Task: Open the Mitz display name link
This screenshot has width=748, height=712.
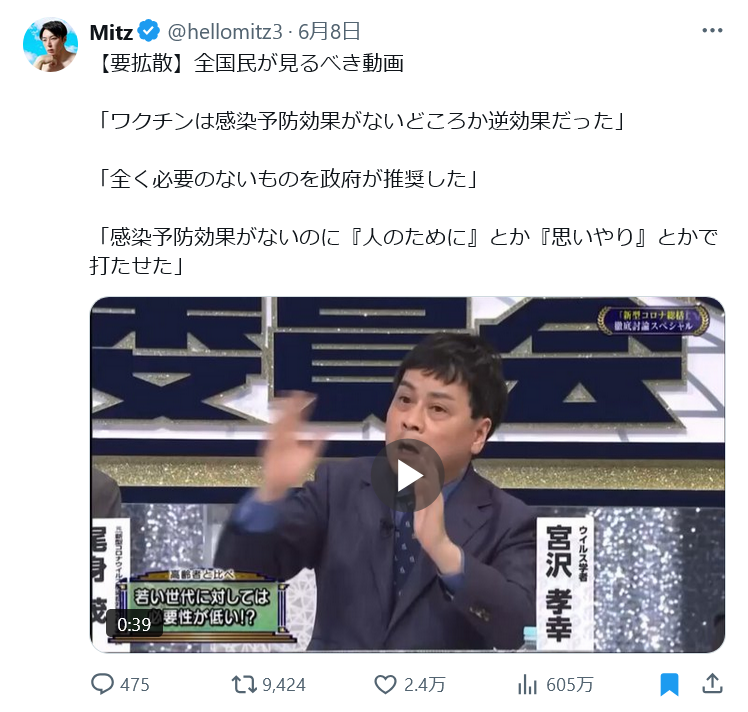Action: [111, 32]
